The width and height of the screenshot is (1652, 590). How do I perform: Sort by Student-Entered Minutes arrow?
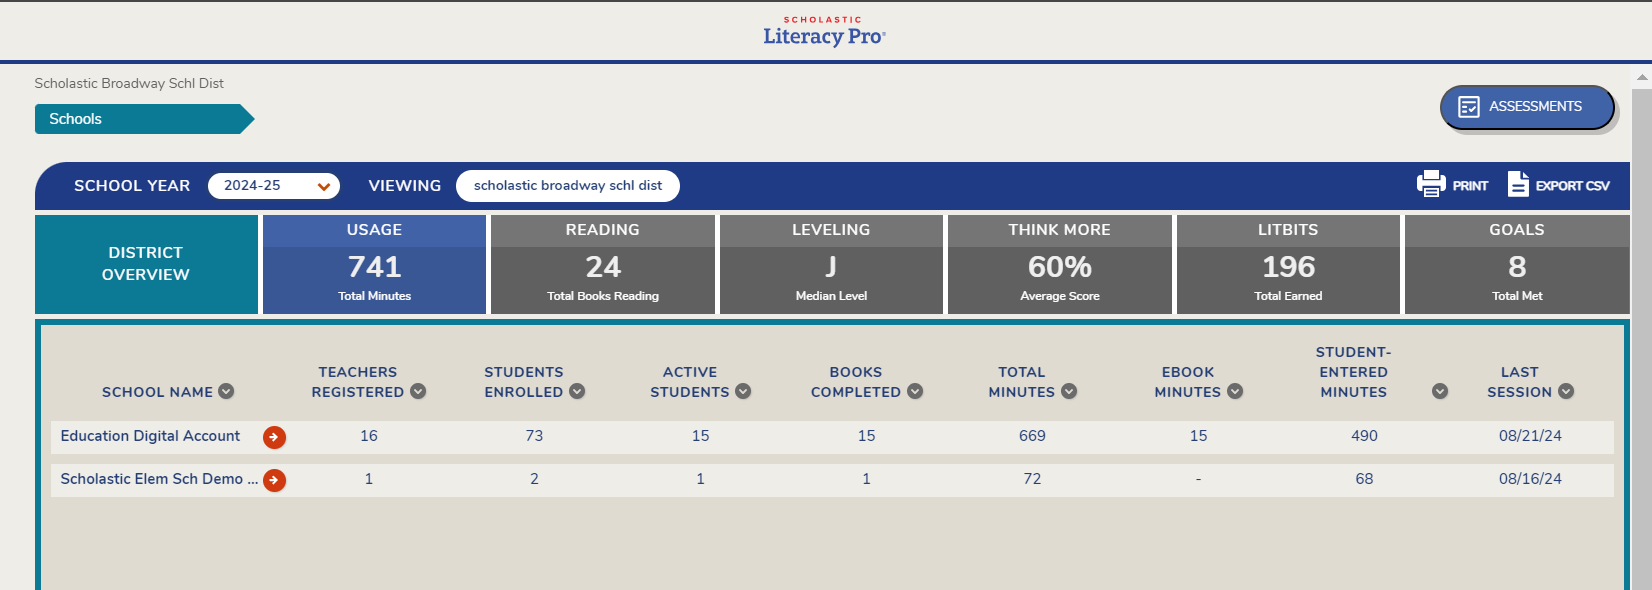click(x=1440, y=391)
